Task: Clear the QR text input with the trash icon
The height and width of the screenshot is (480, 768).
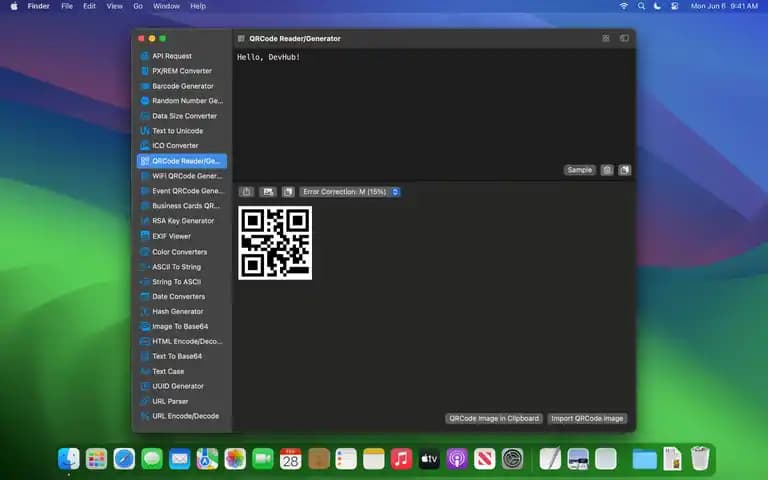Action: coord(607,170)
